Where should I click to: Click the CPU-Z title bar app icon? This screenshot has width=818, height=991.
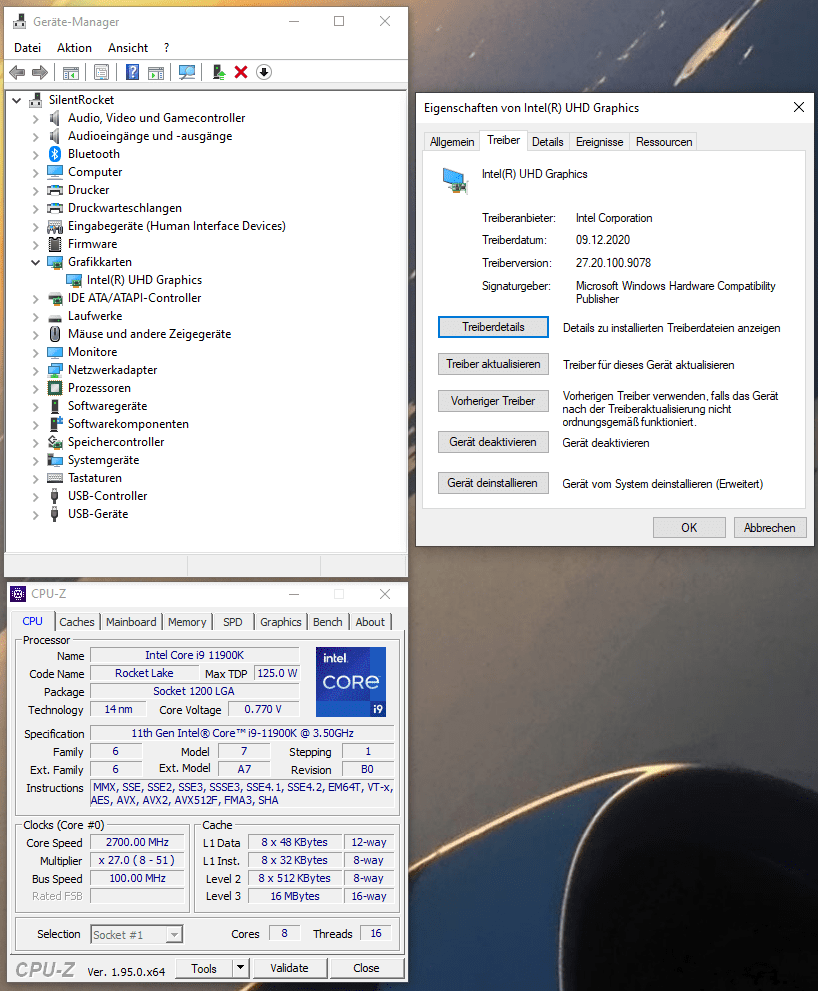18,594
